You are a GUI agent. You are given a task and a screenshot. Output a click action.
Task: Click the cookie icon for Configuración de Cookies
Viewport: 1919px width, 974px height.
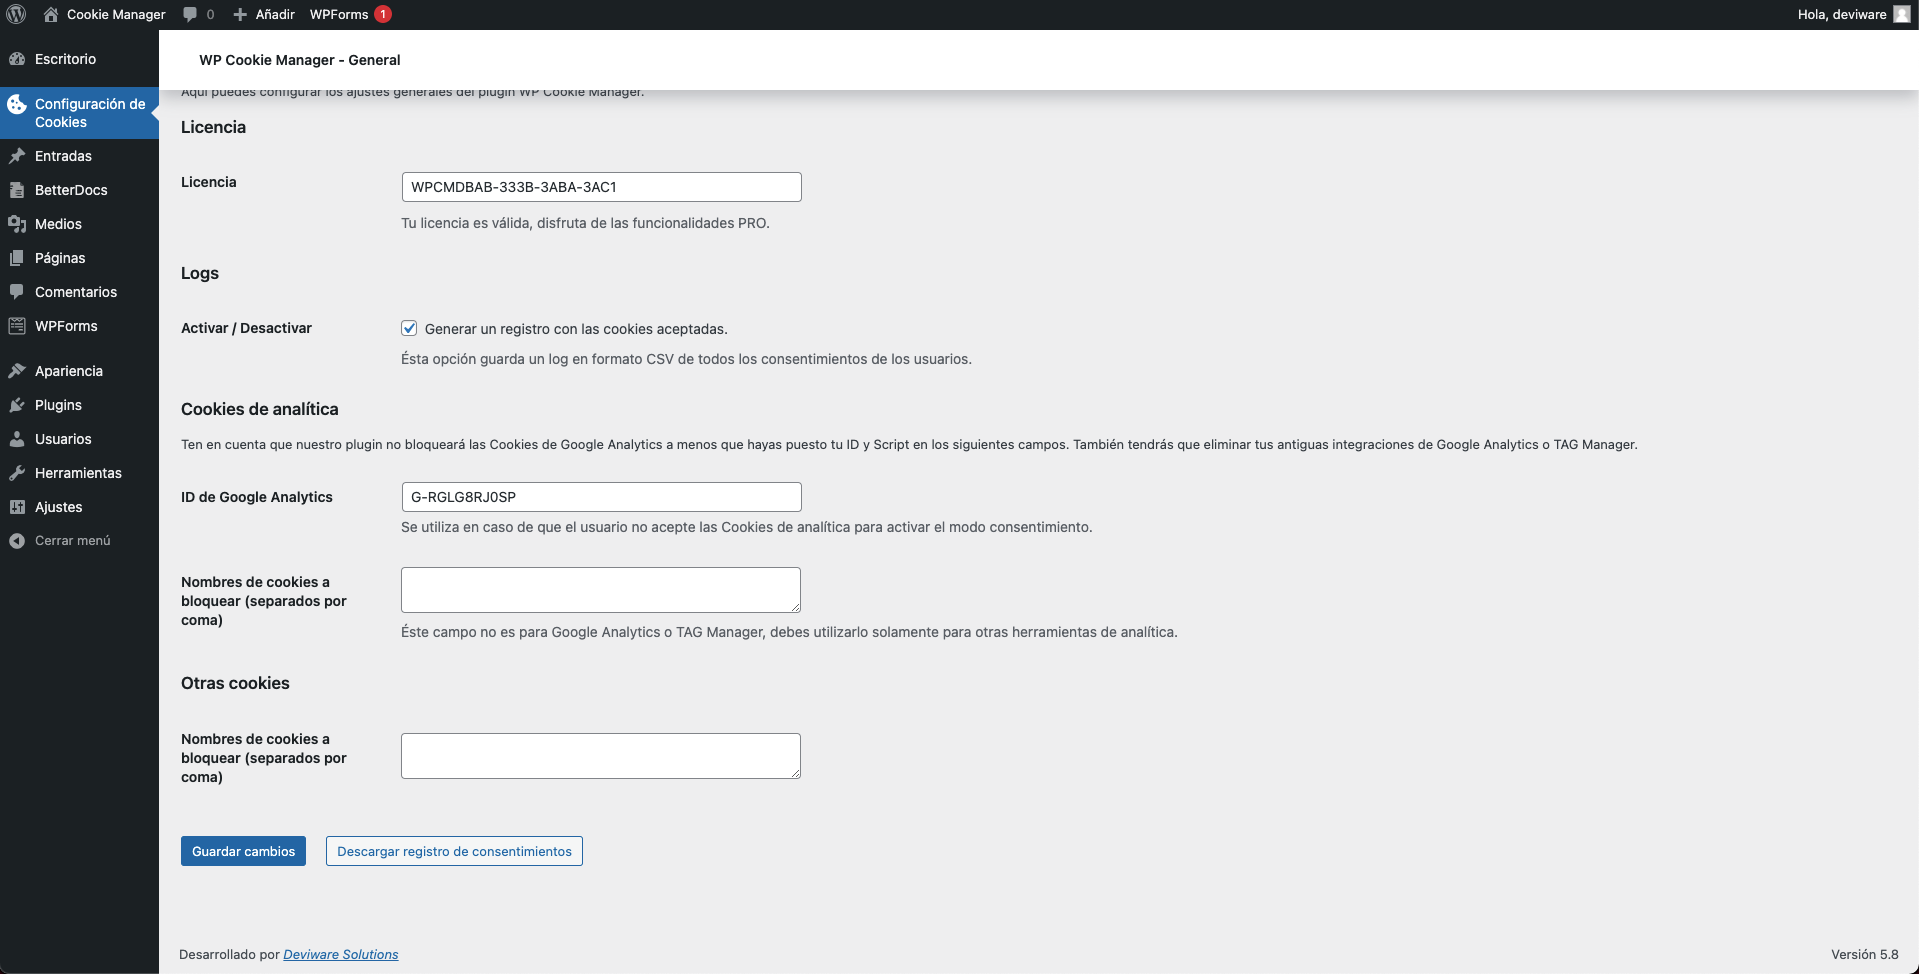17,104
